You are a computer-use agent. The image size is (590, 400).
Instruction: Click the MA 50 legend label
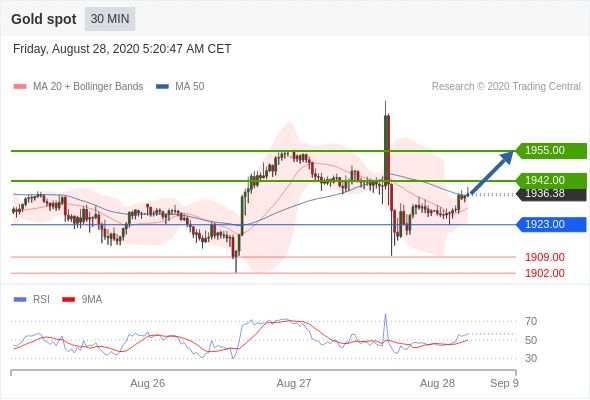coord(190,87)
